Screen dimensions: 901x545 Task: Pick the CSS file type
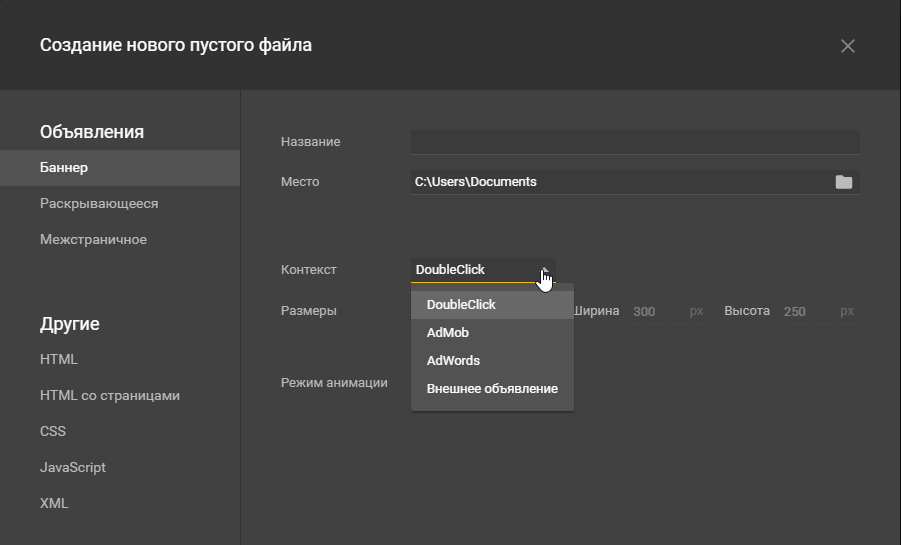53,432
